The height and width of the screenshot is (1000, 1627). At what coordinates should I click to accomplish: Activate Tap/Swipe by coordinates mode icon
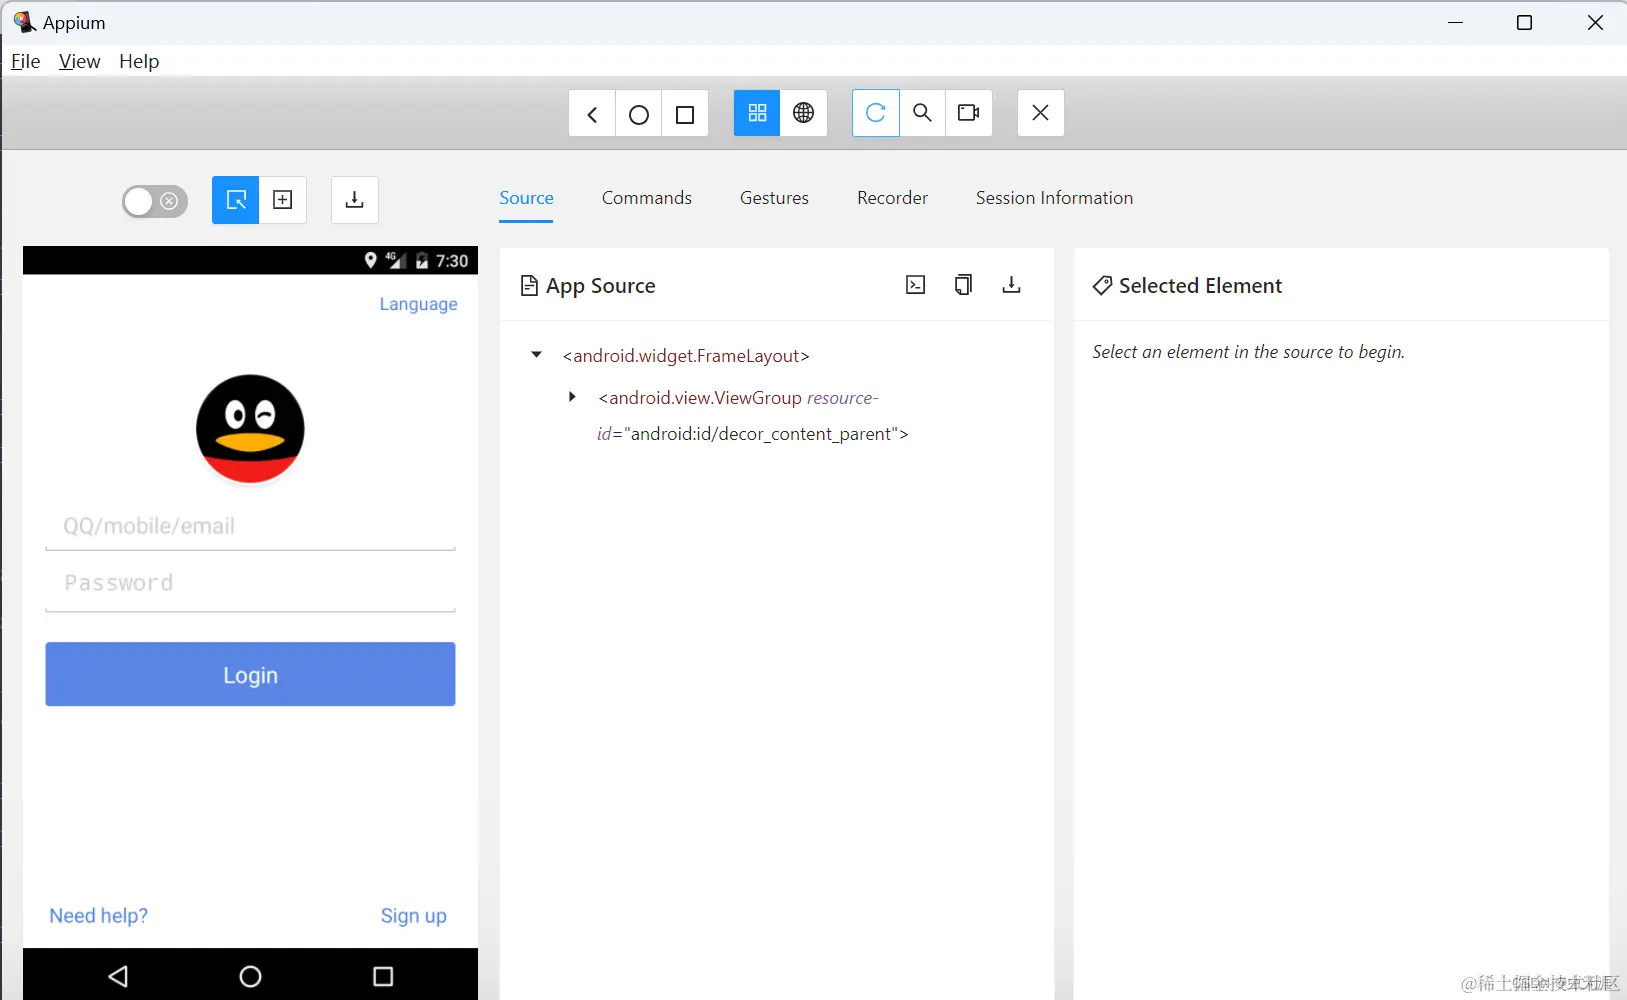click(283, 200)
